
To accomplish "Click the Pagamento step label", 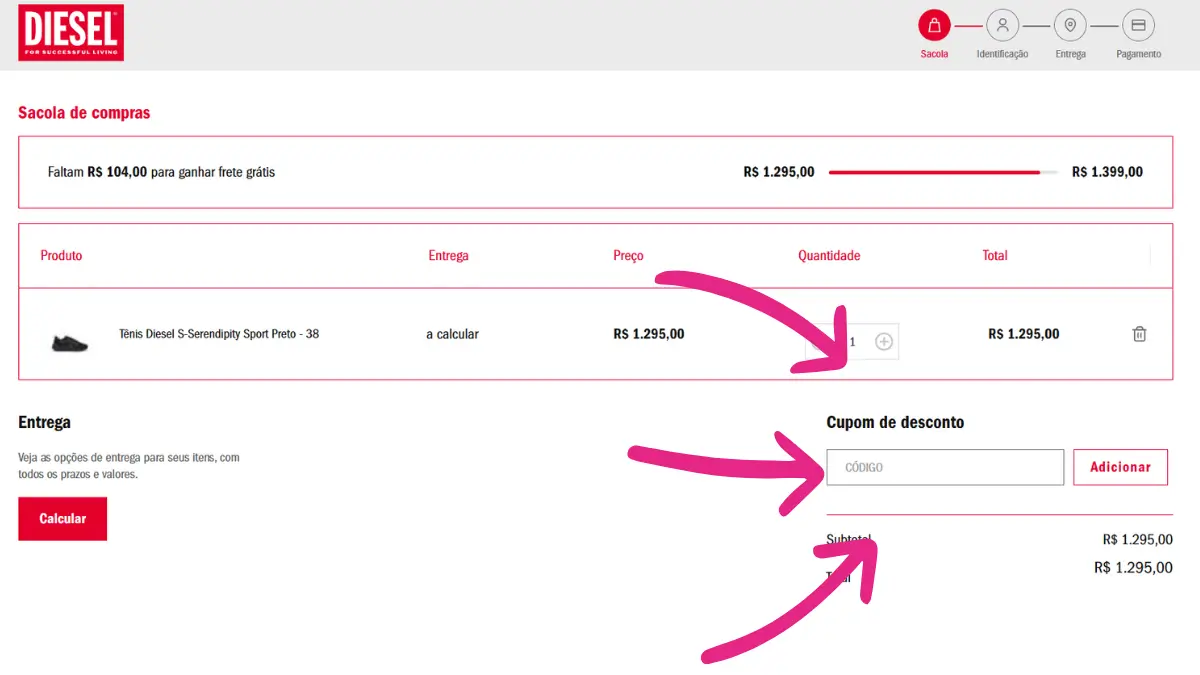I will coord(1138,54).
